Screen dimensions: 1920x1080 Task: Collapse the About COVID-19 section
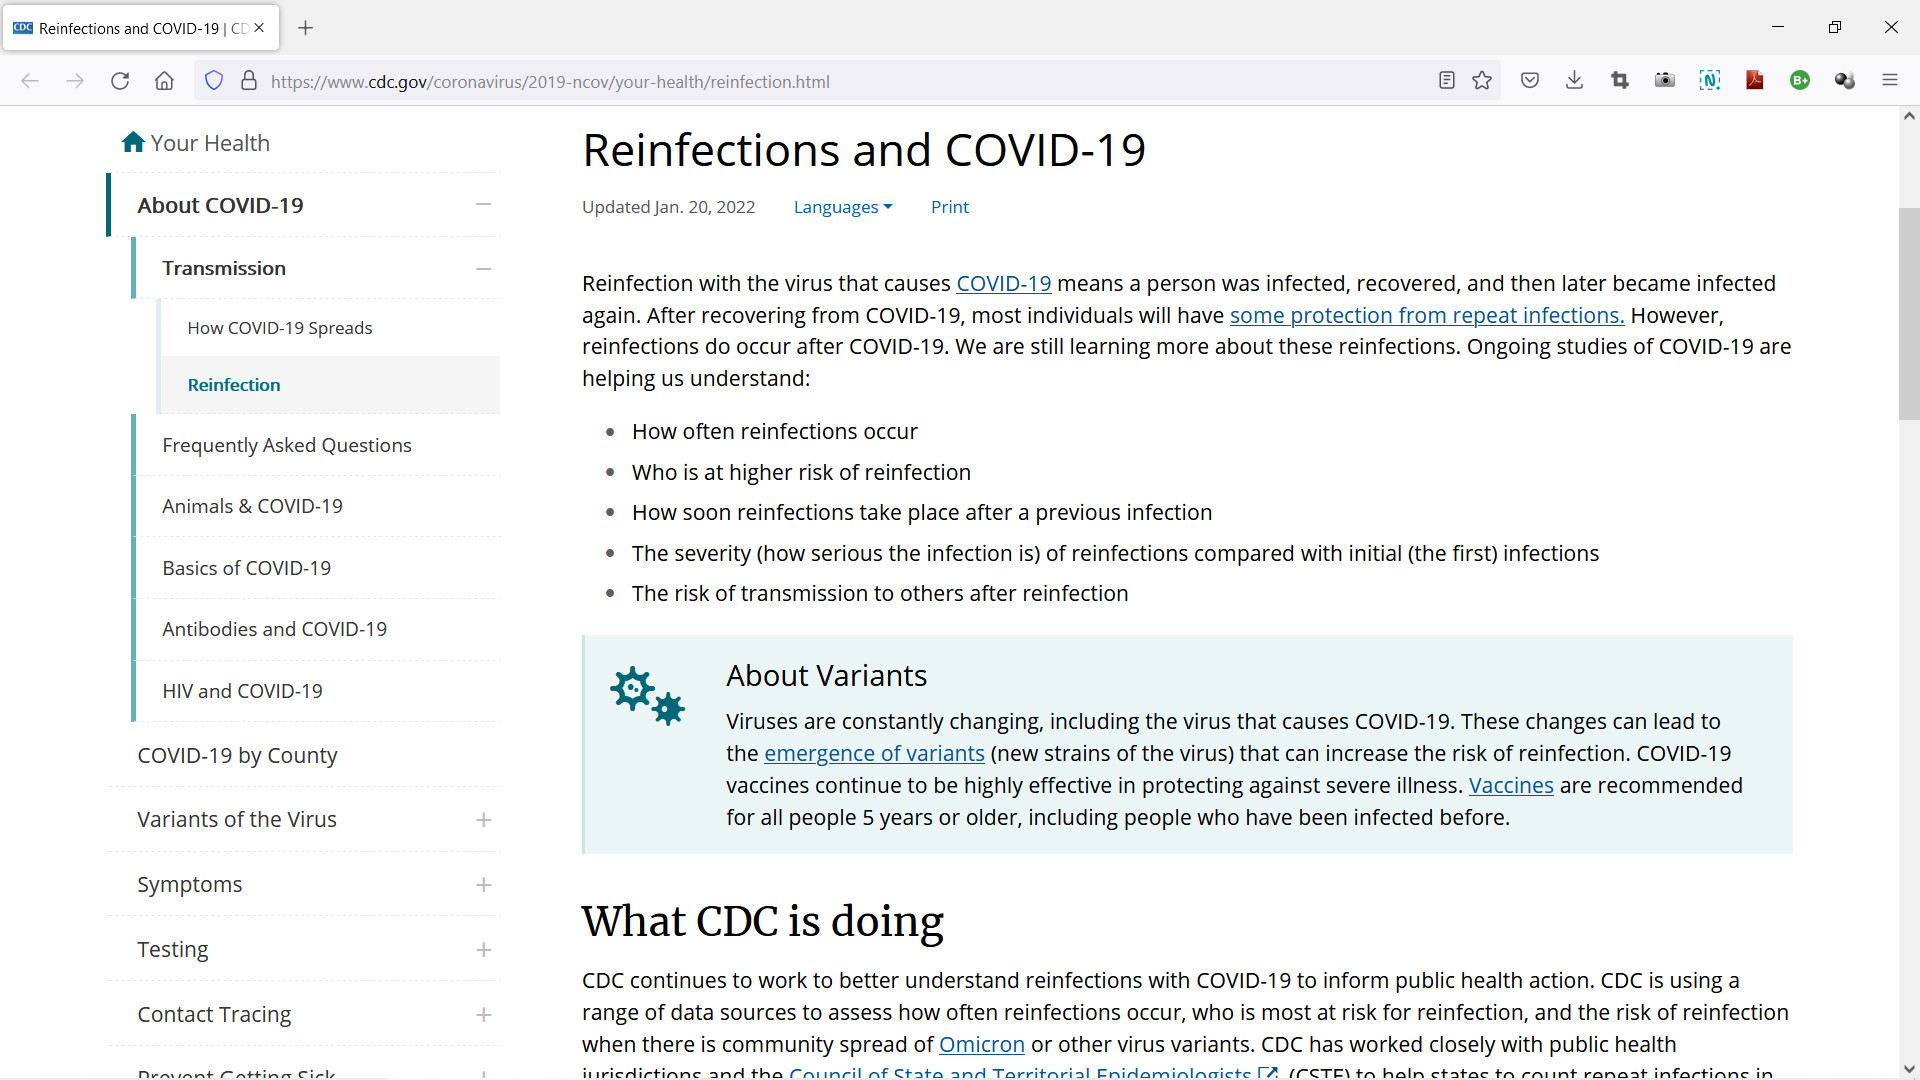483,205
